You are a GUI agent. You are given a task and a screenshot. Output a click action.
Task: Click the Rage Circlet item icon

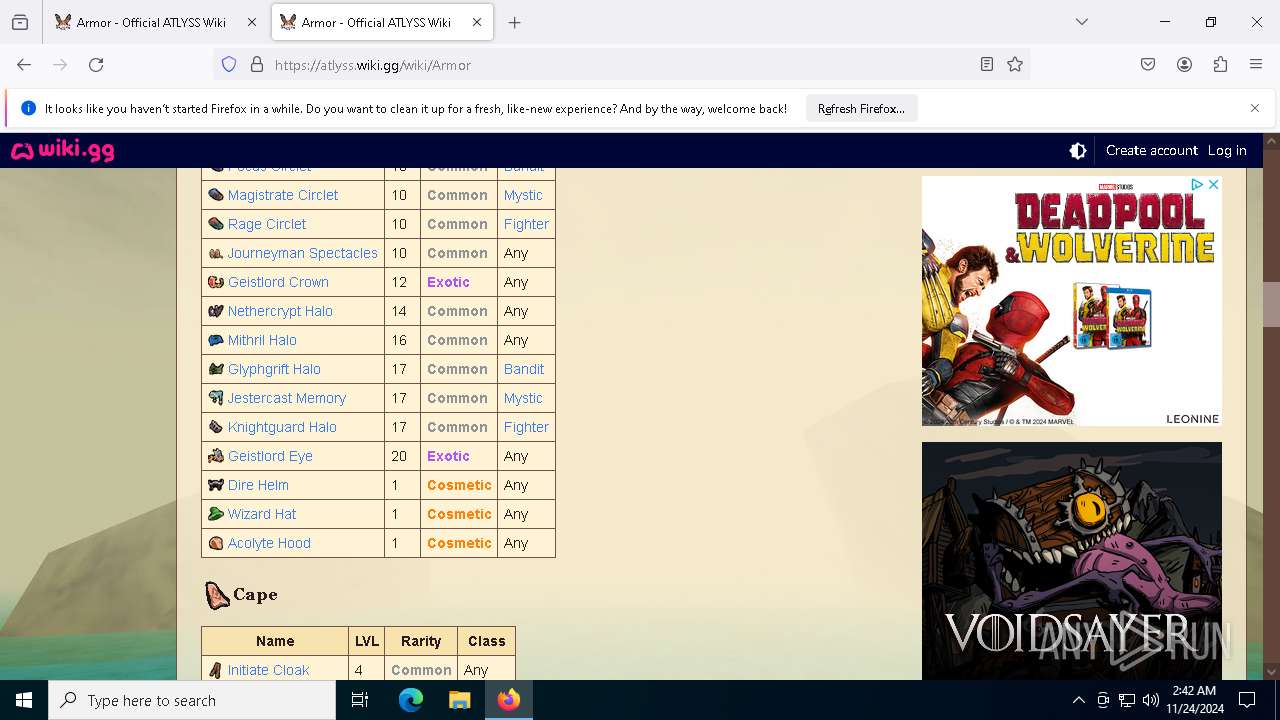point(216,224)
